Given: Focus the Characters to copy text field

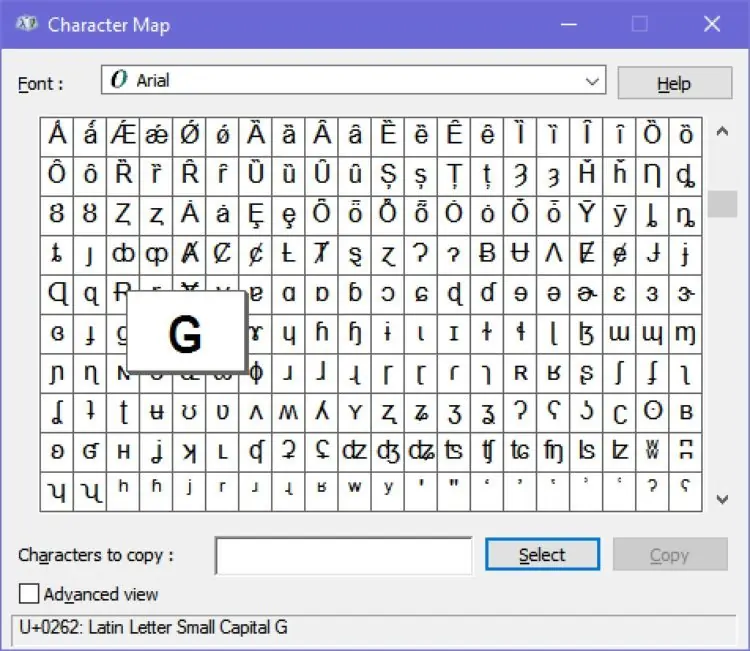Looking at the screenshot, I should click(x=343, y=555).
